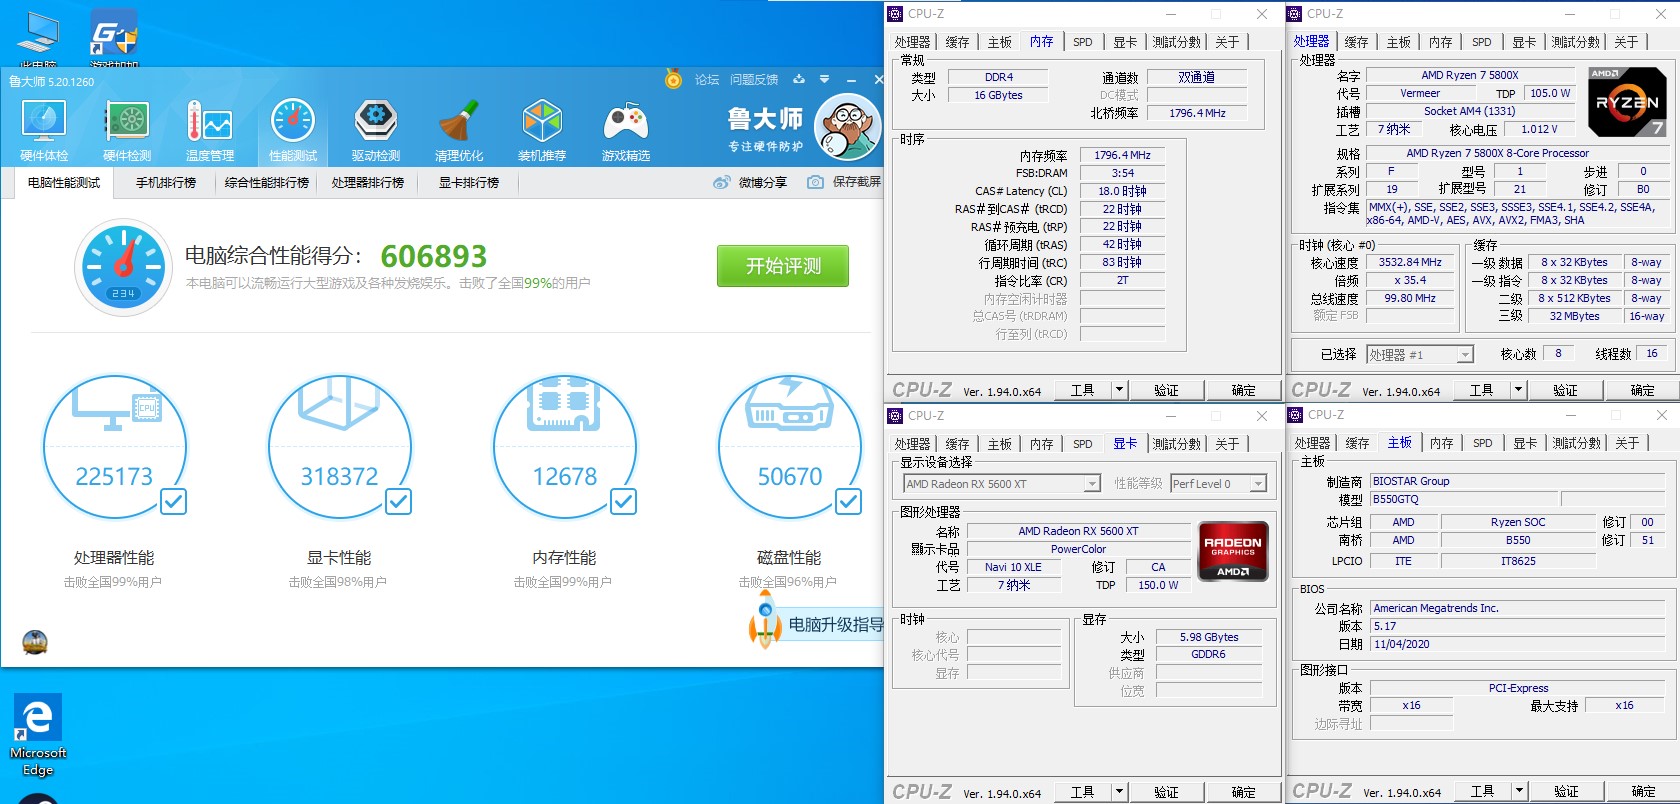This screenshot has height=804, width=1680.
Task: Click the 电脑升级指导 rocket icon
Action: (x=765, y=620)
